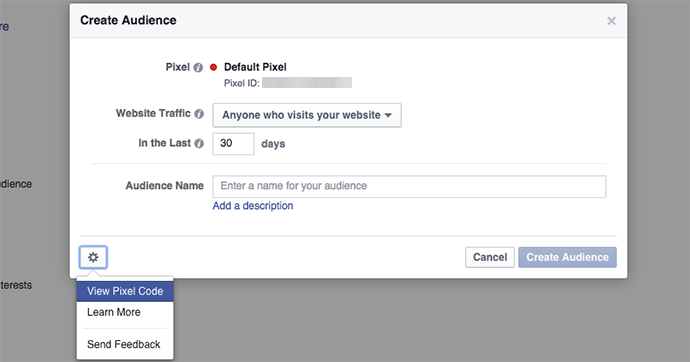Select View Pixel Code menu item
Viewport: 690px width, 362px height.
click(x=125, y=291)
